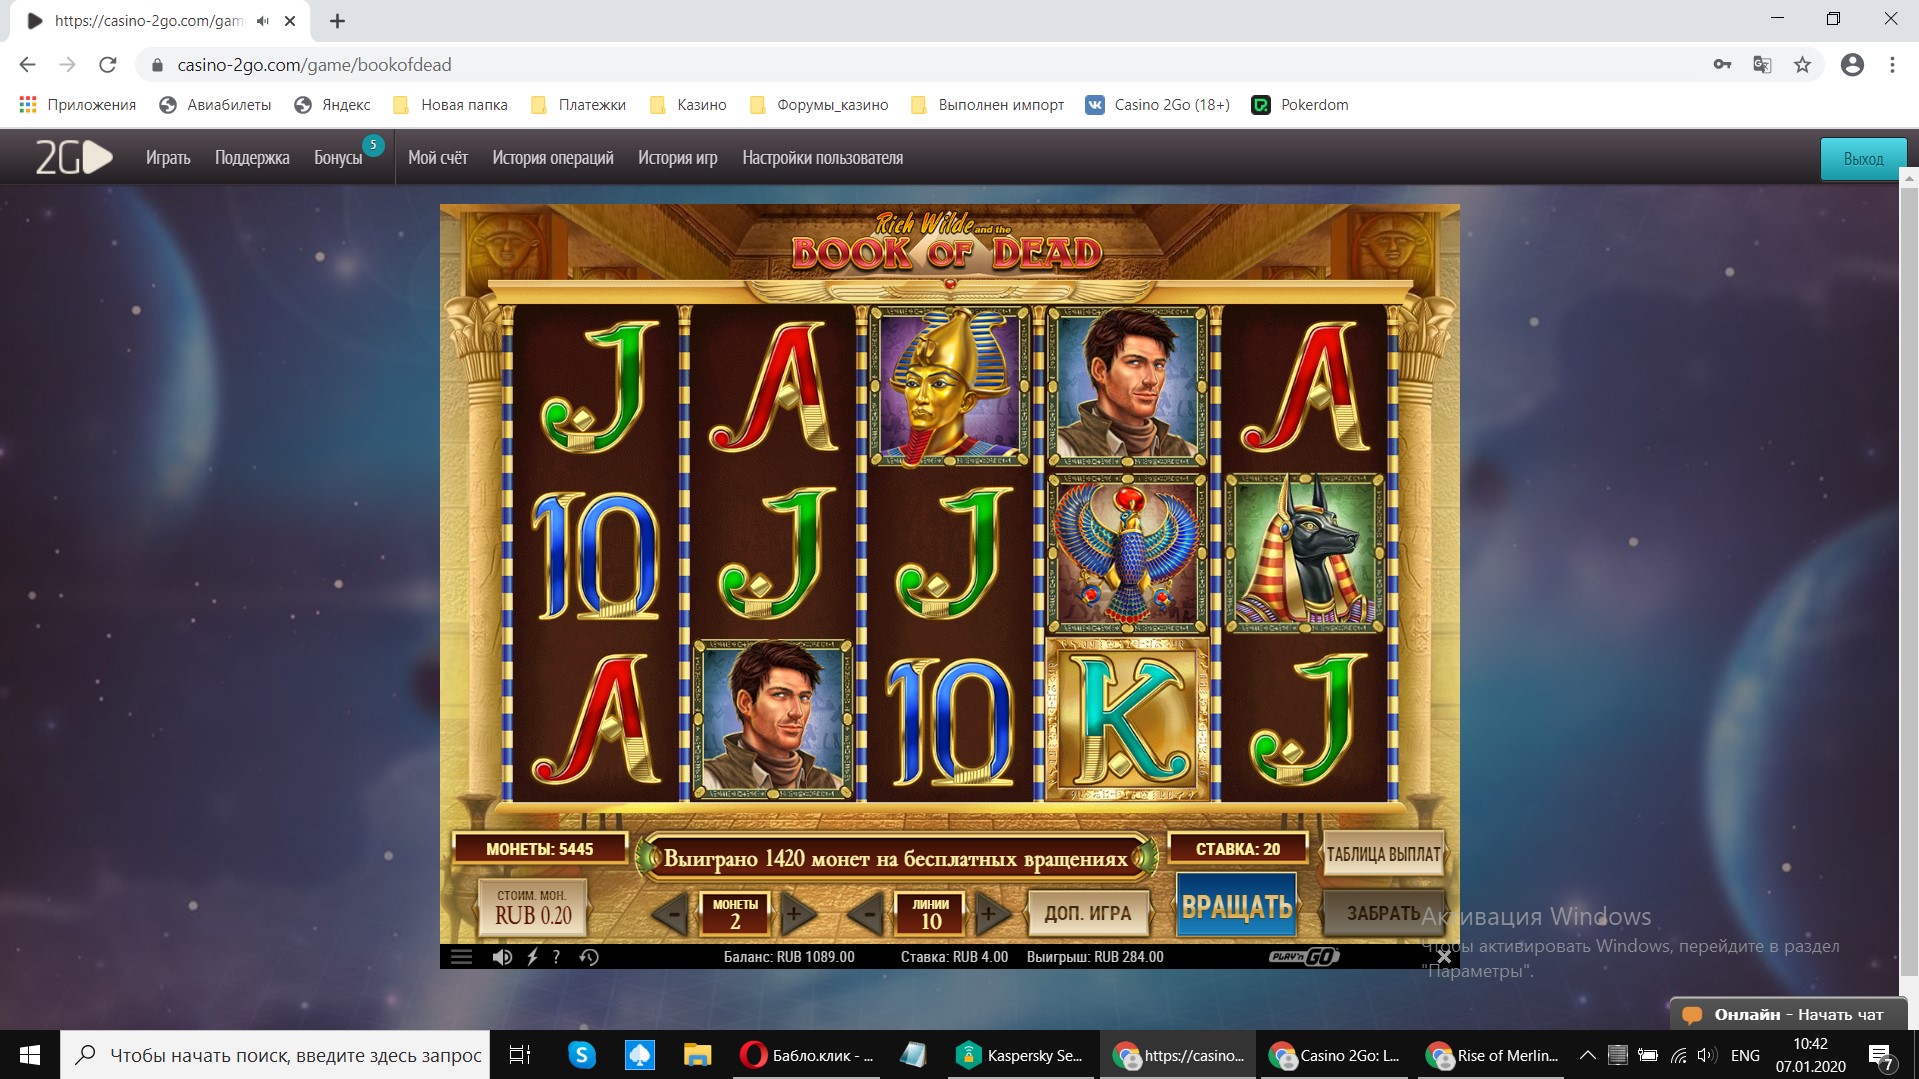Start the Онлайн chat widget
The image size is (1919, 1079).
click(1788, 1014)
